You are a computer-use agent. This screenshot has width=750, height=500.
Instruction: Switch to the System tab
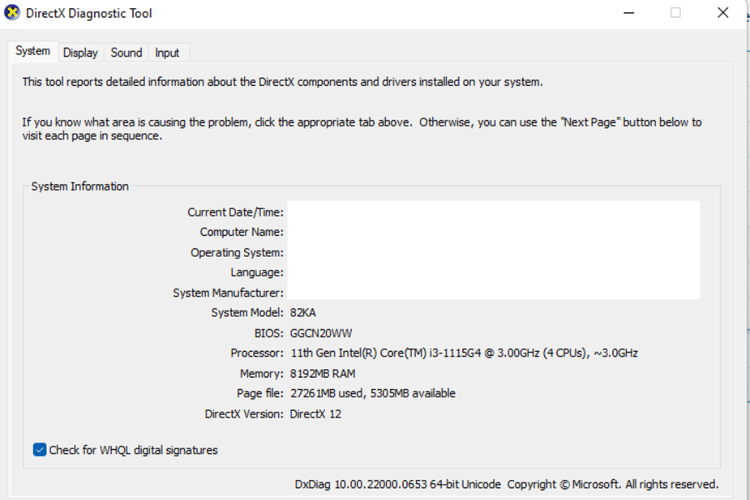click(x=32, y=51)
